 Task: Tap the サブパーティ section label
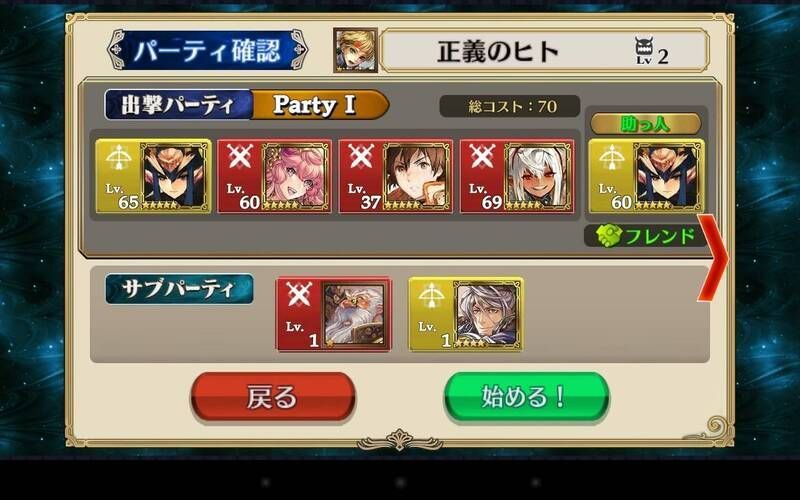click(x=179, y=289)
